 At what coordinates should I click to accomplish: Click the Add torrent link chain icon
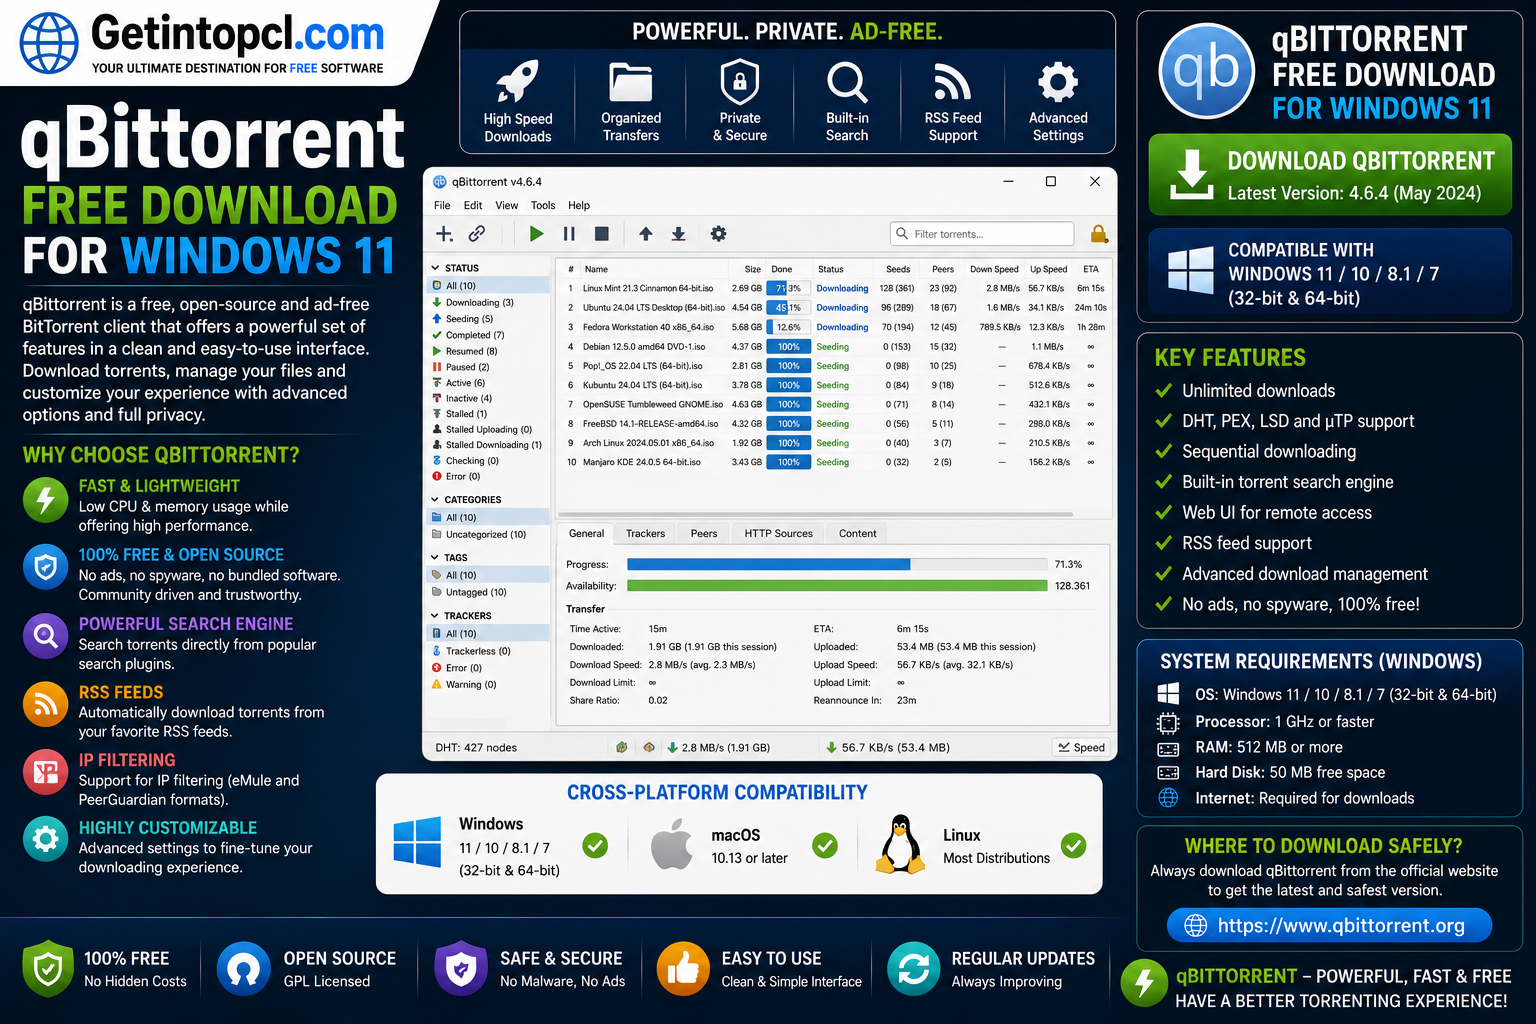[x=477, y=234]
